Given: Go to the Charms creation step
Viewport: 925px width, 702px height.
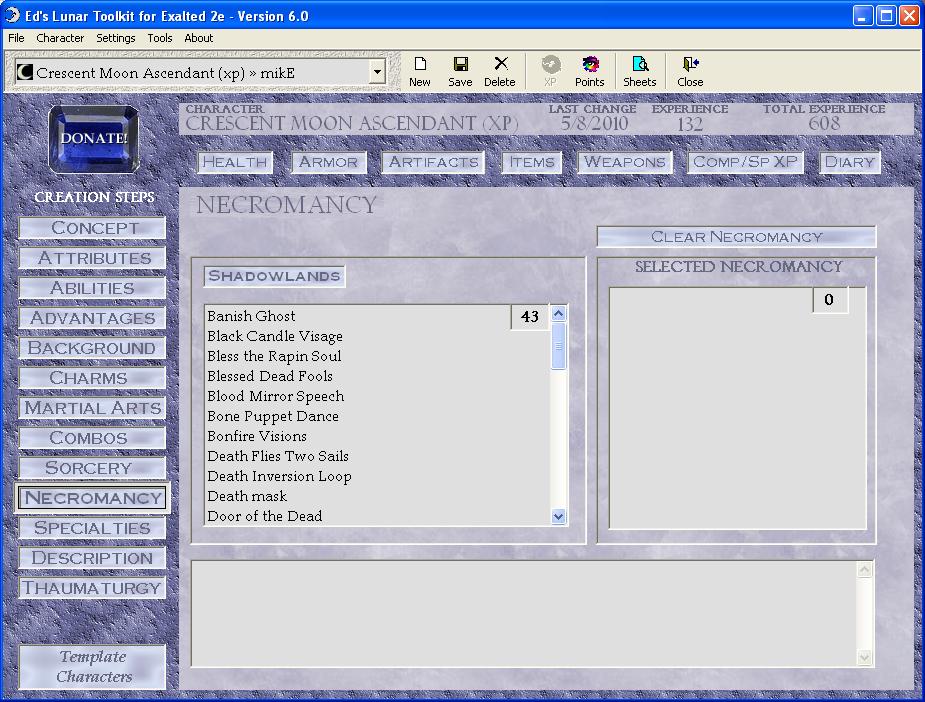Looking at the screenshot, I should click(93, 378).
